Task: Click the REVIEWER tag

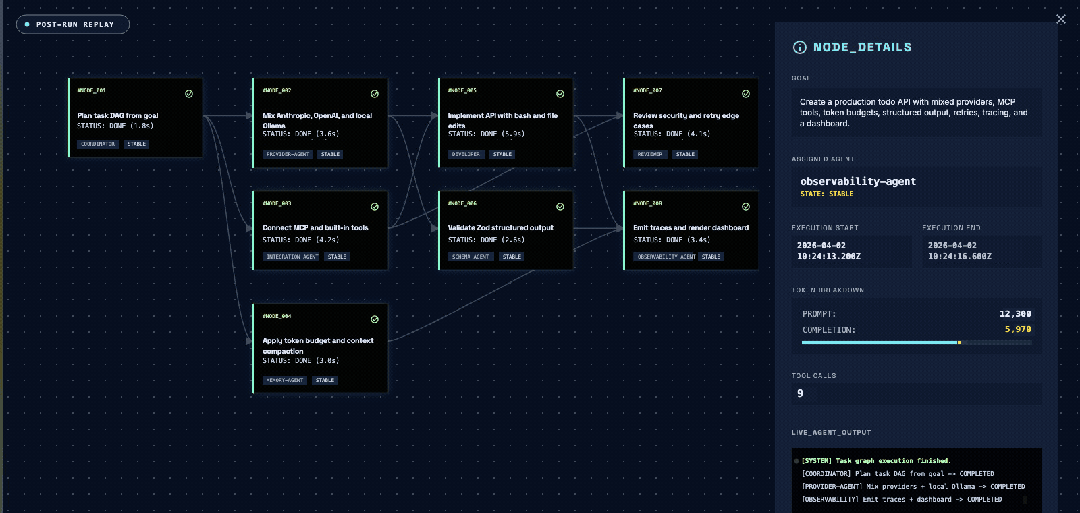Action: pyautogui.click(x=650, y=154)
